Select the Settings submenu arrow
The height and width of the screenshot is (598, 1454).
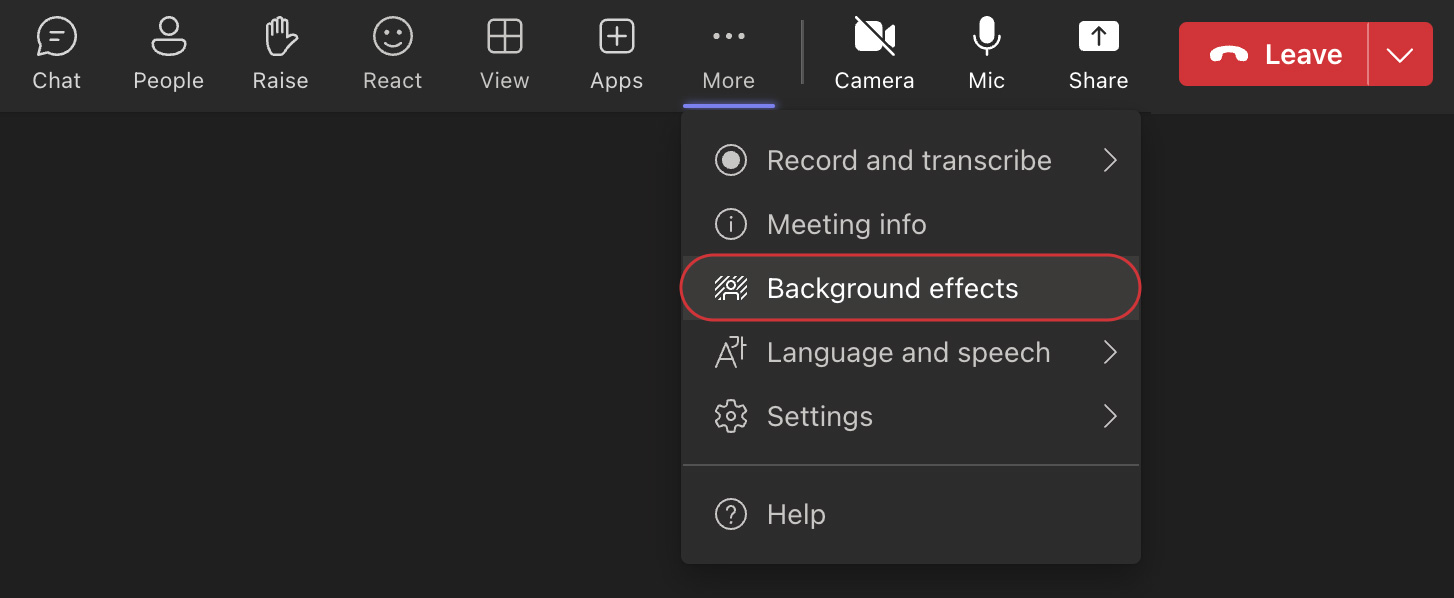click(1110, 416)
